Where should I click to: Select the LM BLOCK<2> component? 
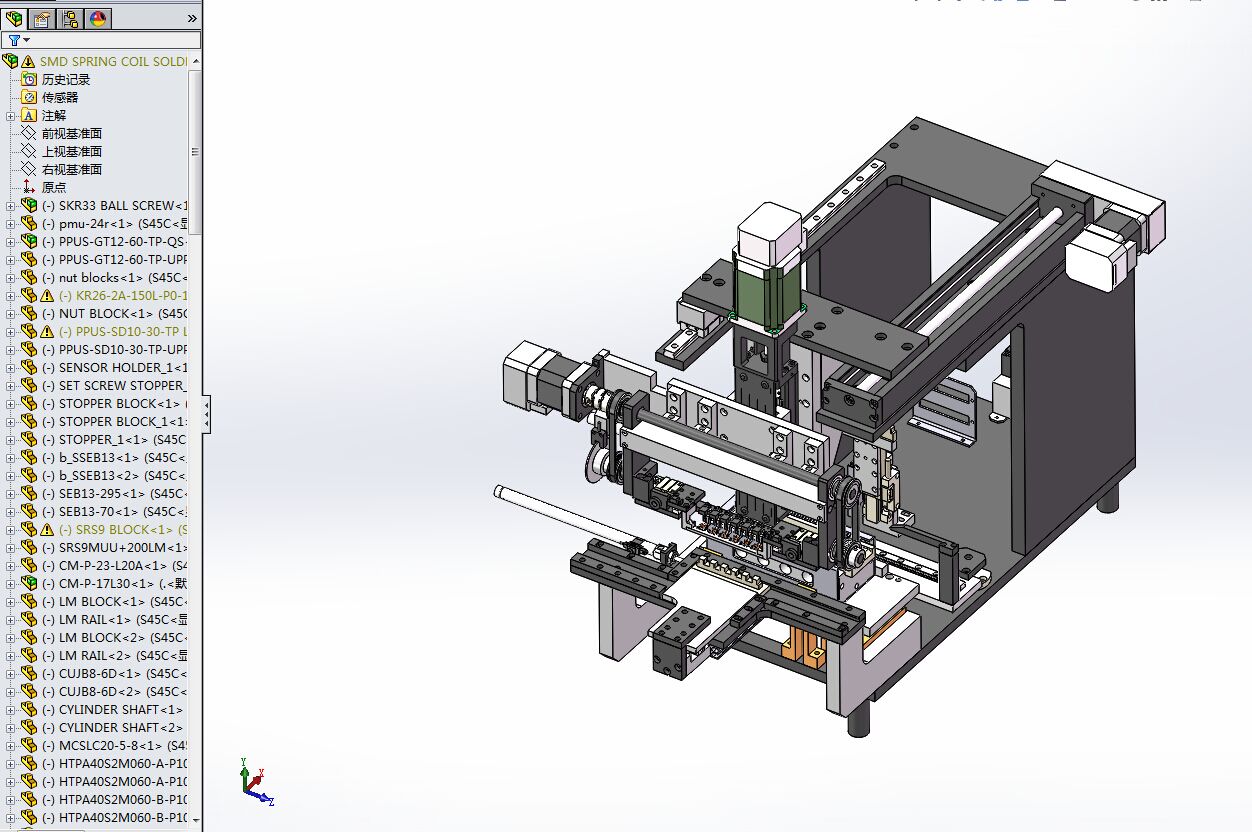pos(115,637)
